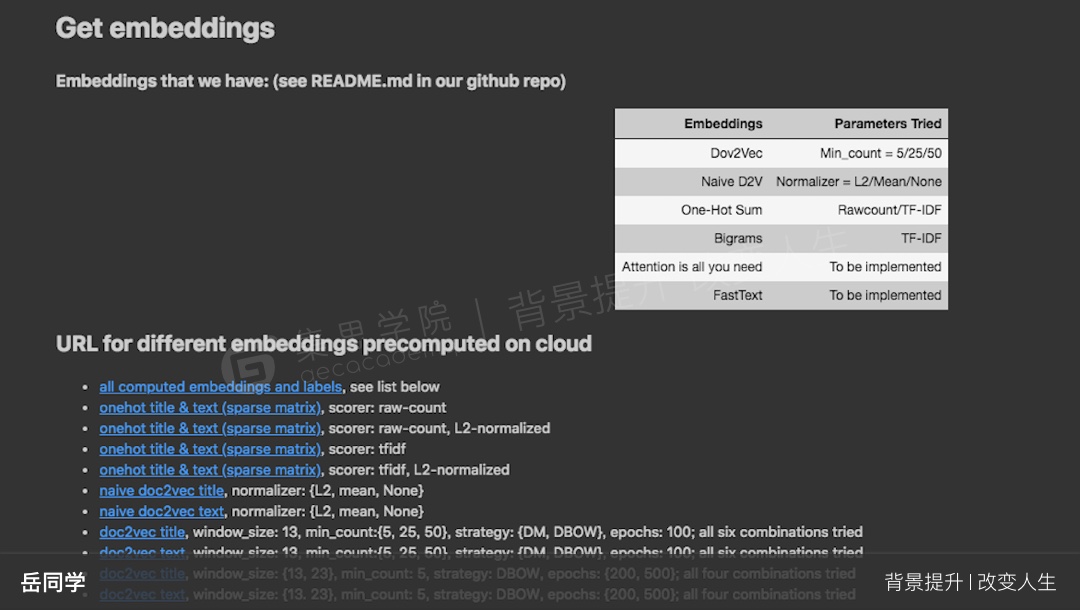Open the onehot link with the plain tfidf scorer
The width and height of the screenshot is (1080, 610).
pos(210,449)
